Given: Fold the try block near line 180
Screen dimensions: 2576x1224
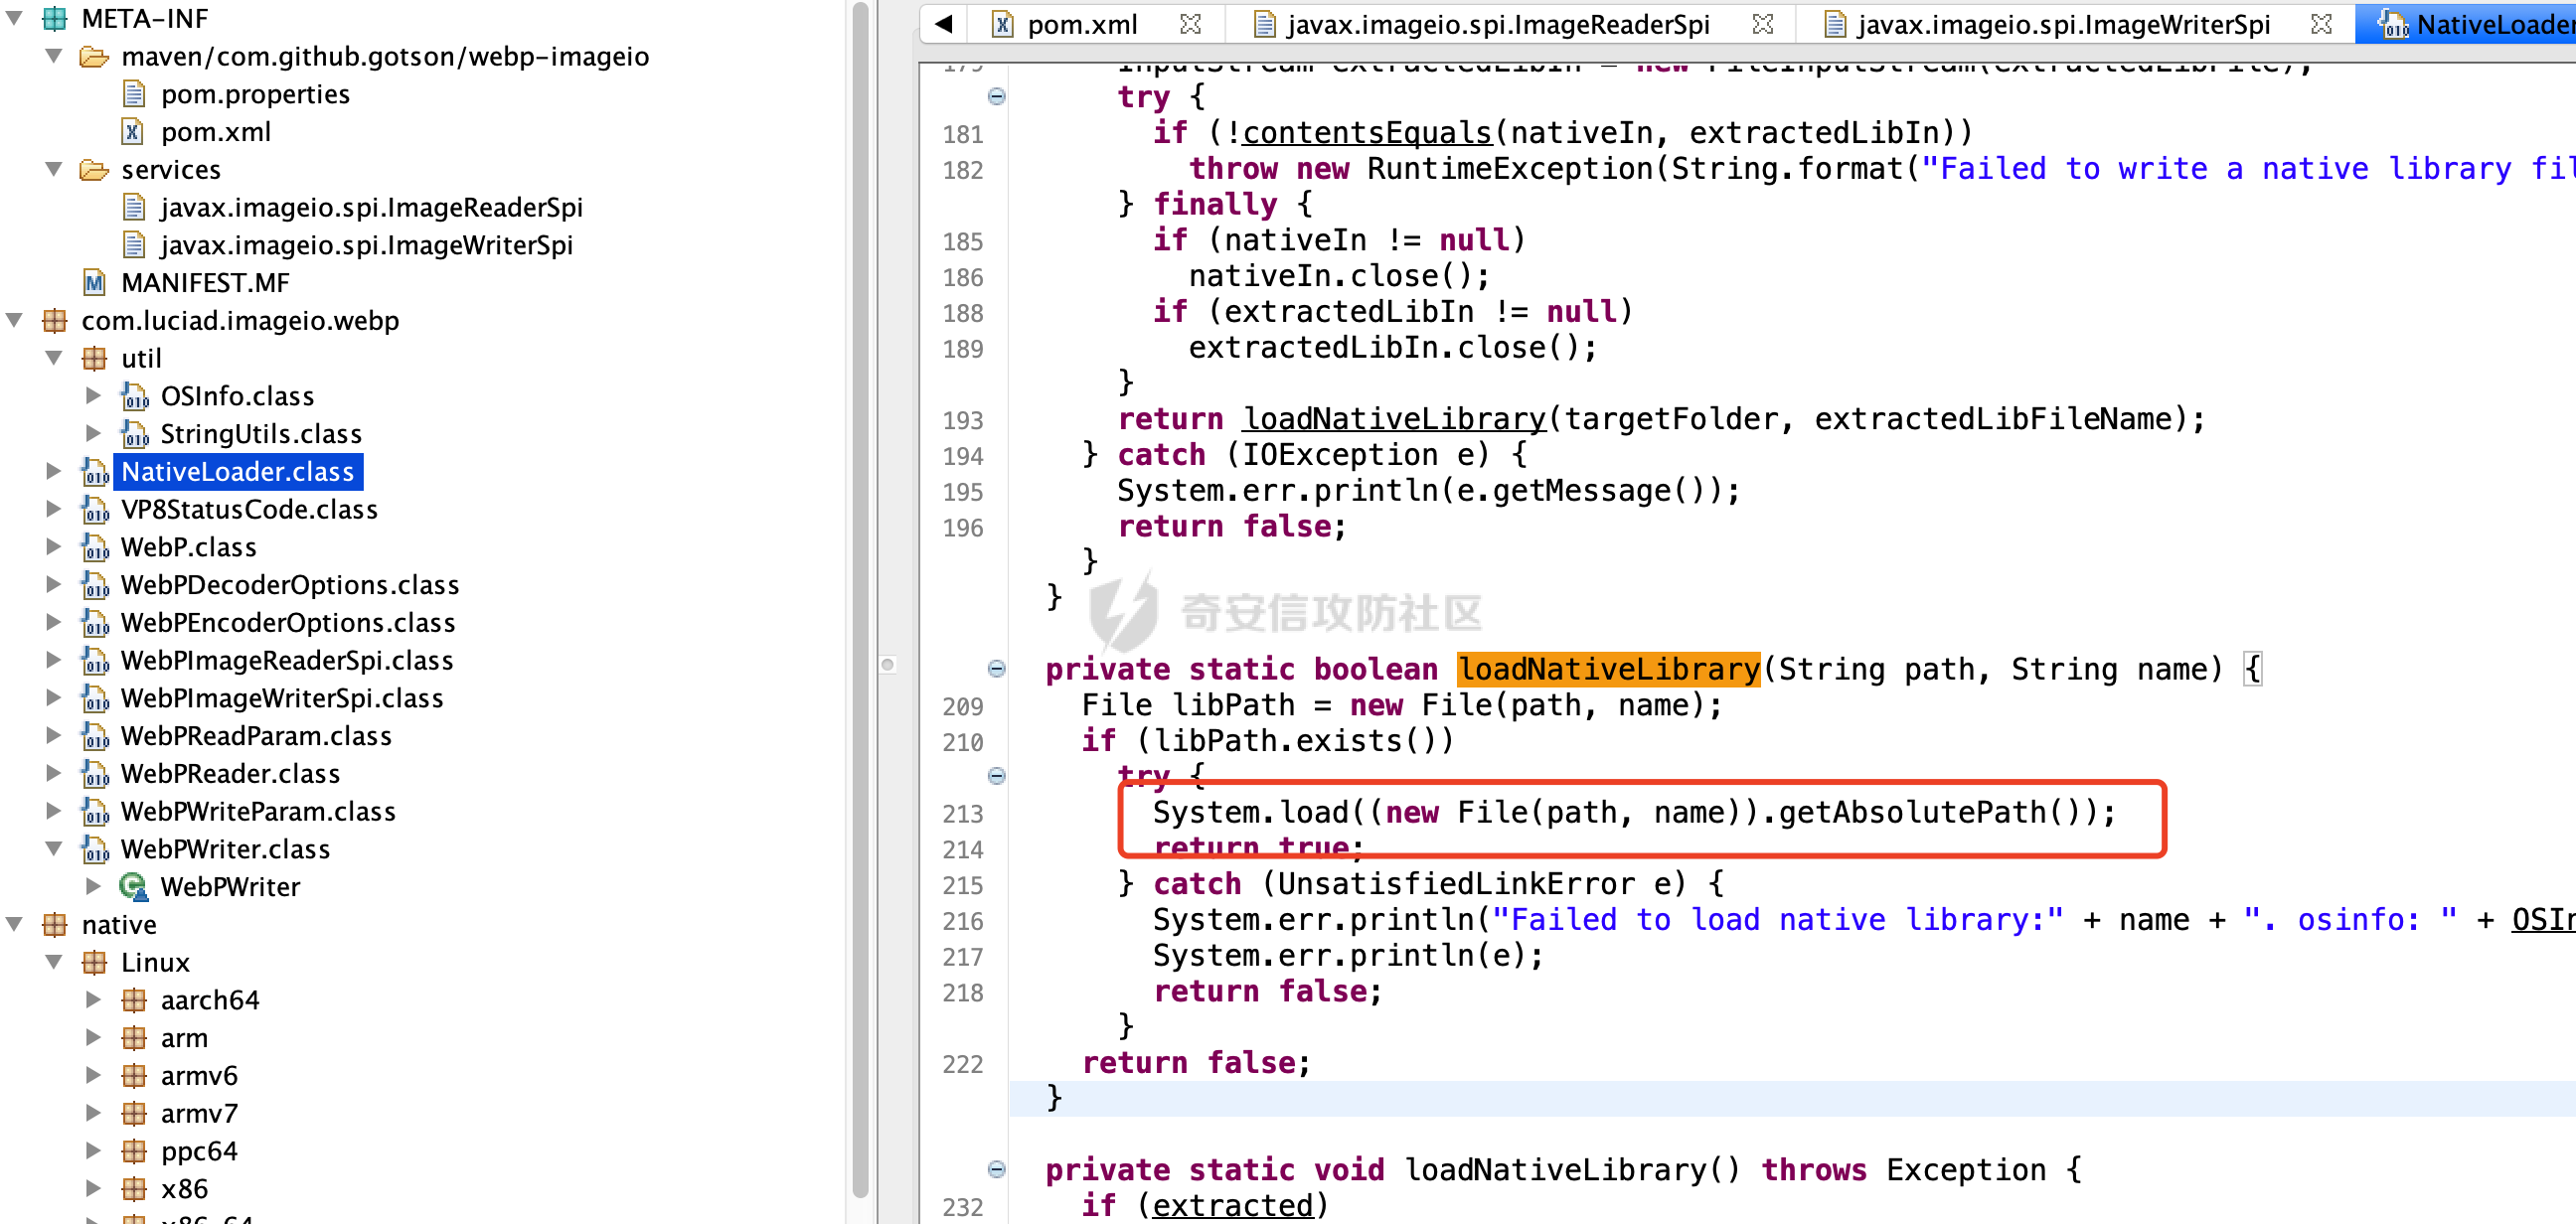Looking at the screenshot, I should [996, 97].
